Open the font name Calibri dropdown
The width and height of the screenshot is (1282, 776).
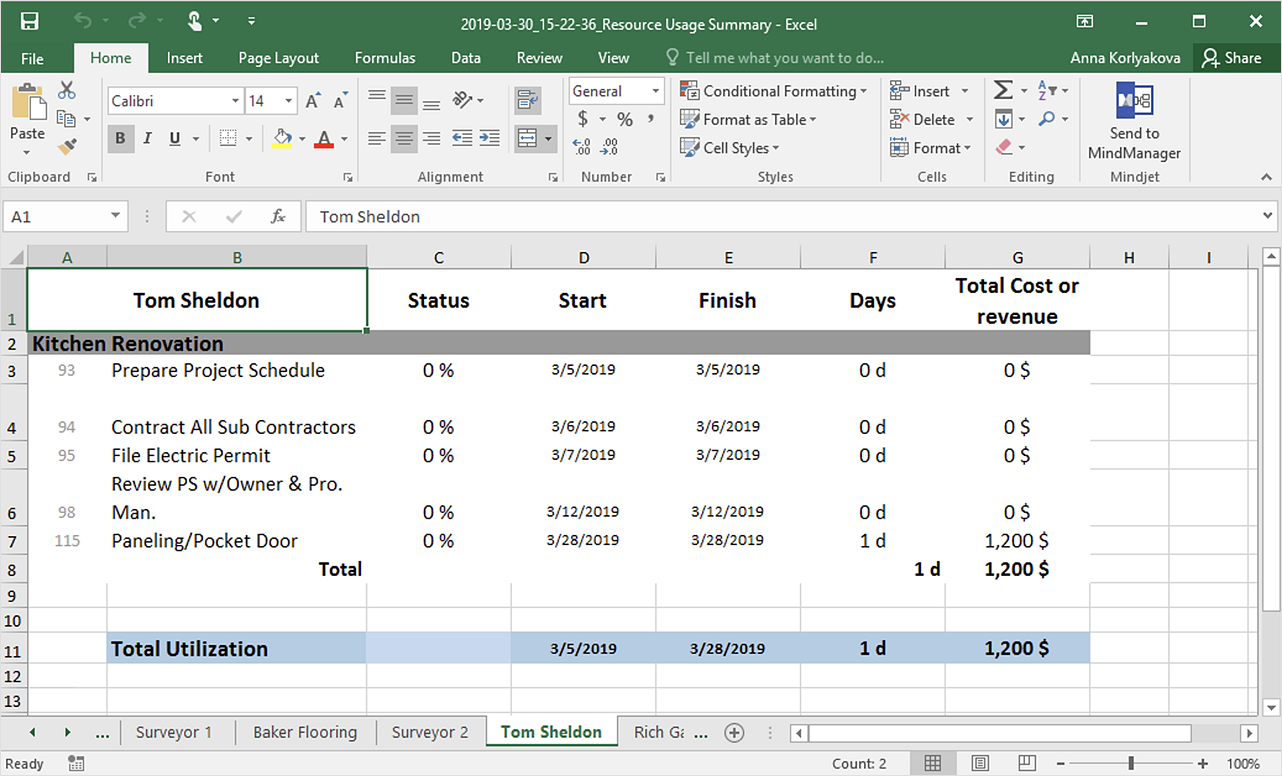[x=236, y=101]
